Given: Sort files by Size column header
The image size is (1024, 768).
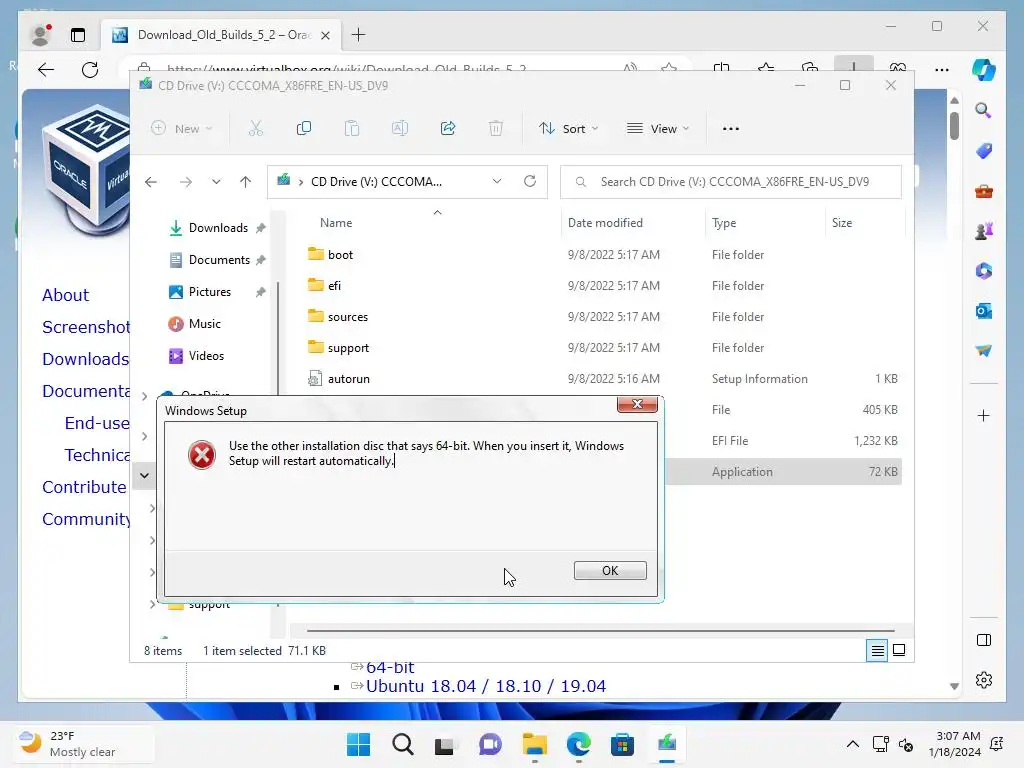Looking at the screenshot, I should tap(842, 223).
